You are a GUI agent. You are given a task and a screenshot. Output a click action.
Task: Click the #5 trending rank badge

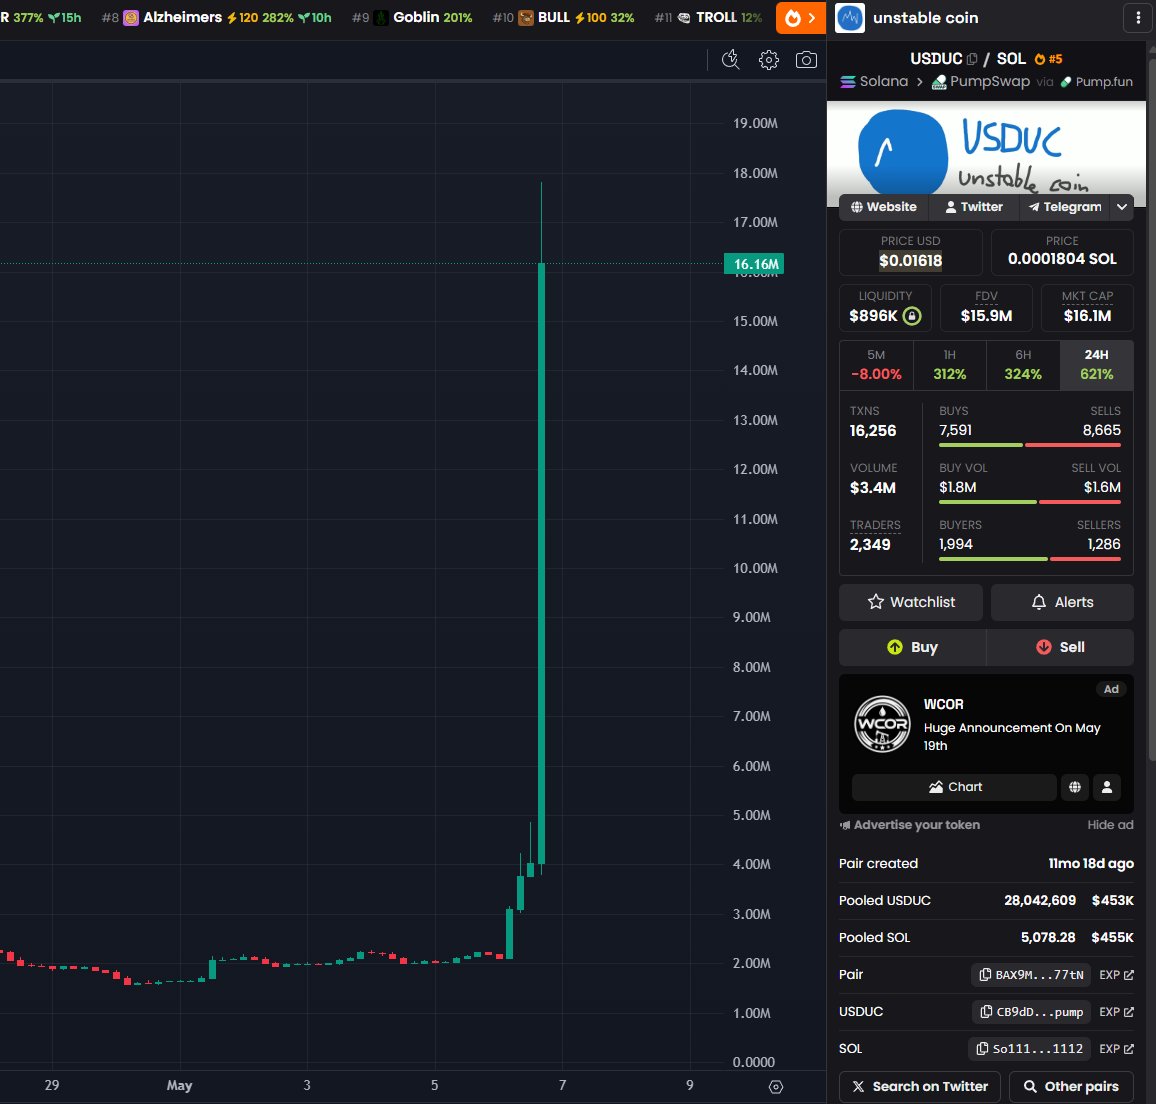pyautogui.click(x=1048, y=59)
